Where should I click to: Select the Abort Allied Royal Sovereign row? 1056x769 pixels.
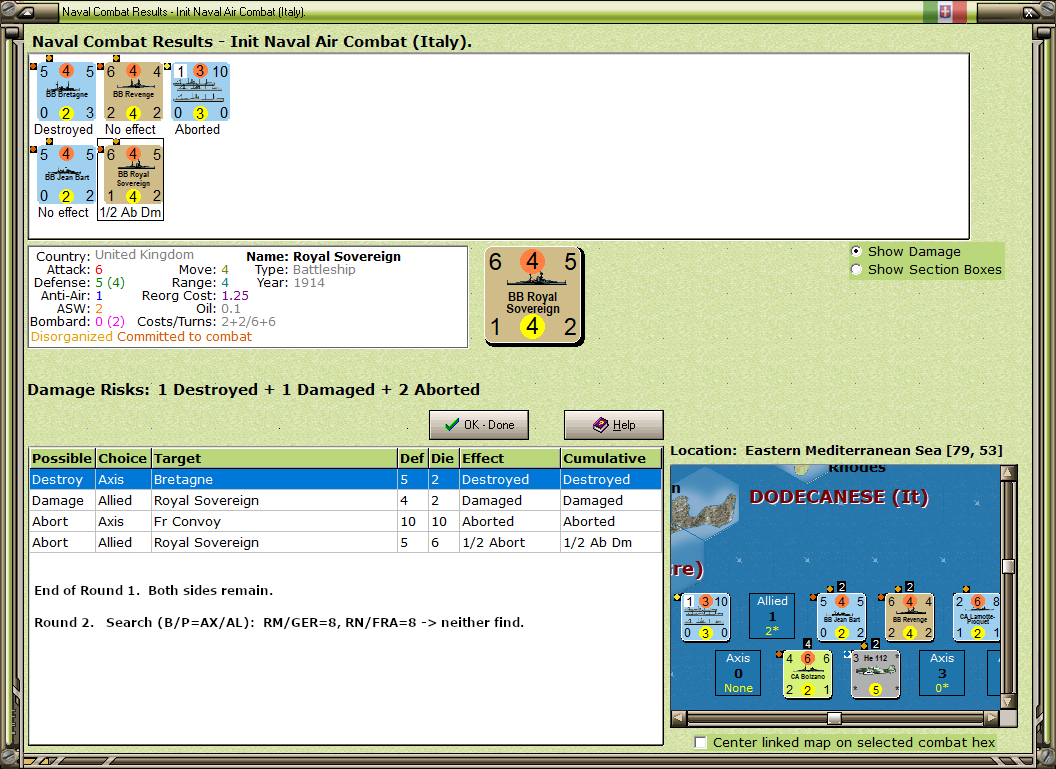(345, 542)
